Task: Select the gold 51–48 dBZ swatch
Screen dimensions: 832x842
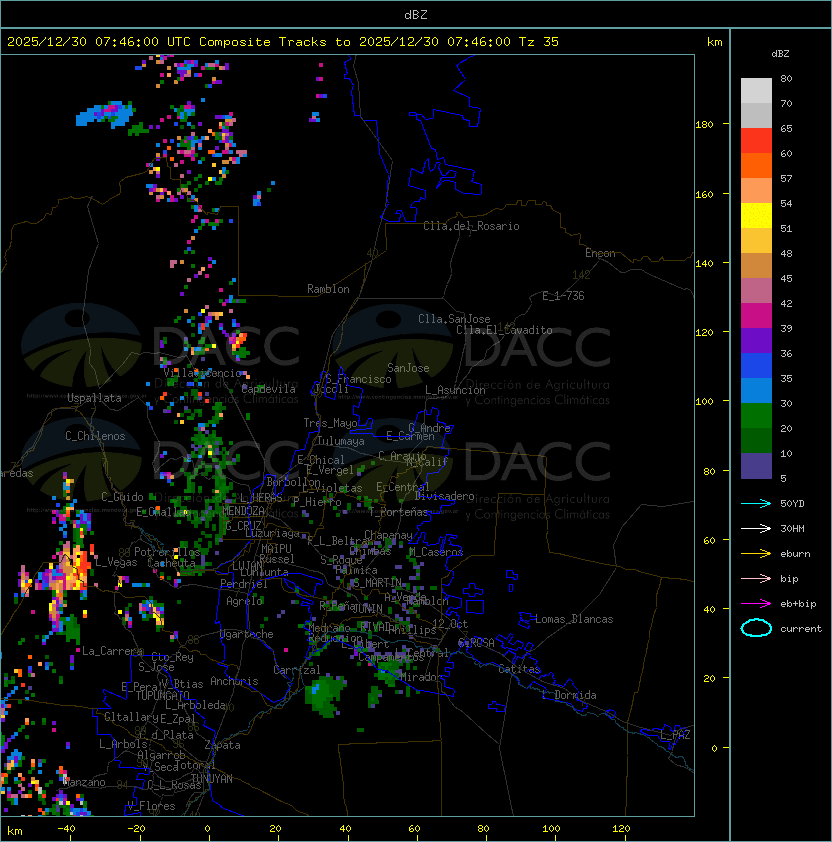Action: coord(756,241)
